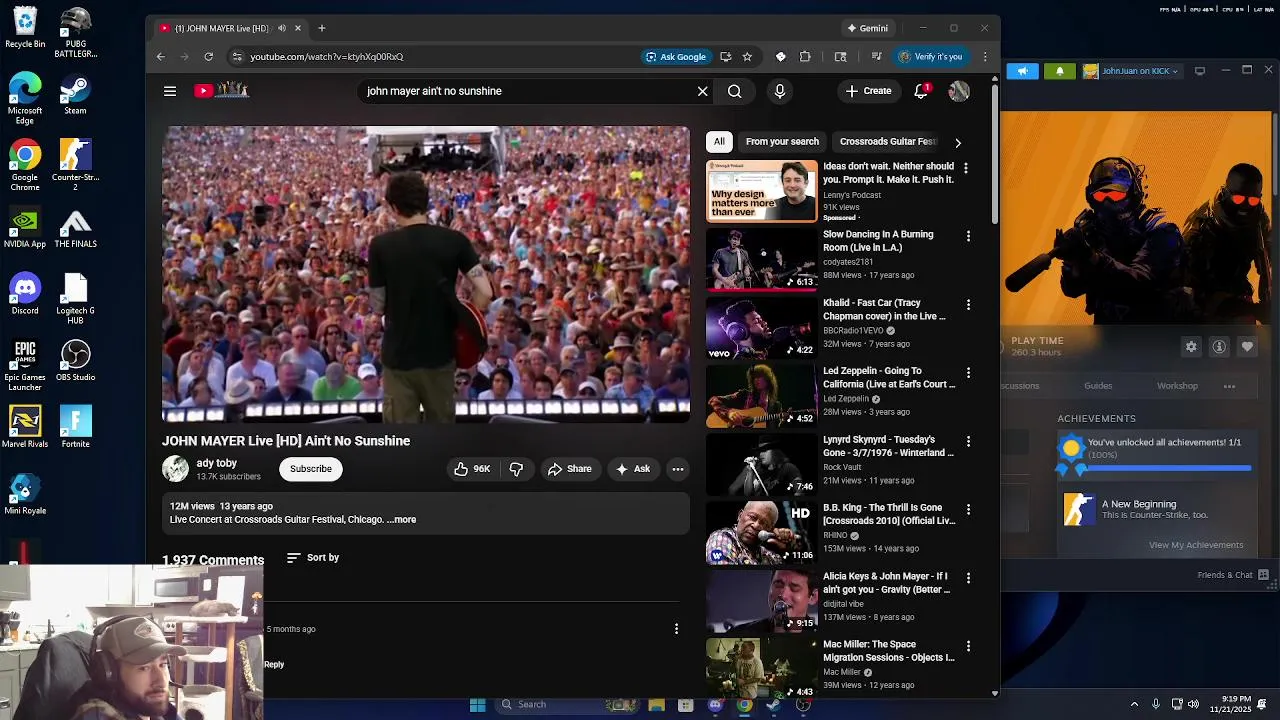Open Khalid Fast Car video thumbnail
Image resolution: width=1280 pixels, height=720 pixels.
(x=762, y=328)
